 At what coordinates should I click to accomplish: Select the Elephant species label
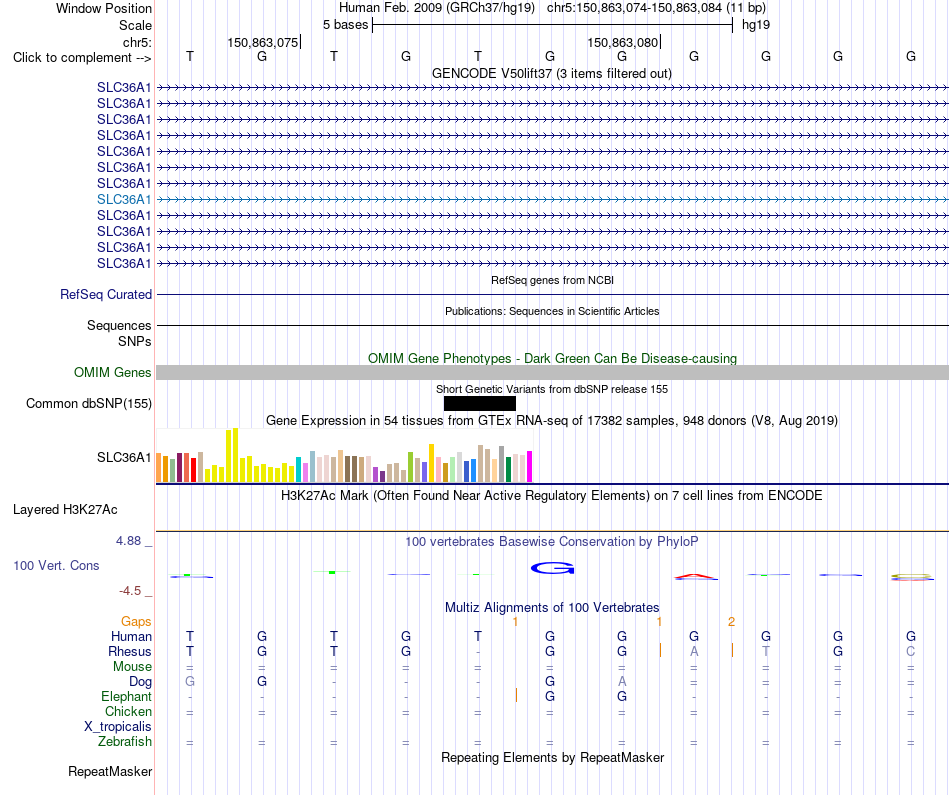point(126,696)
